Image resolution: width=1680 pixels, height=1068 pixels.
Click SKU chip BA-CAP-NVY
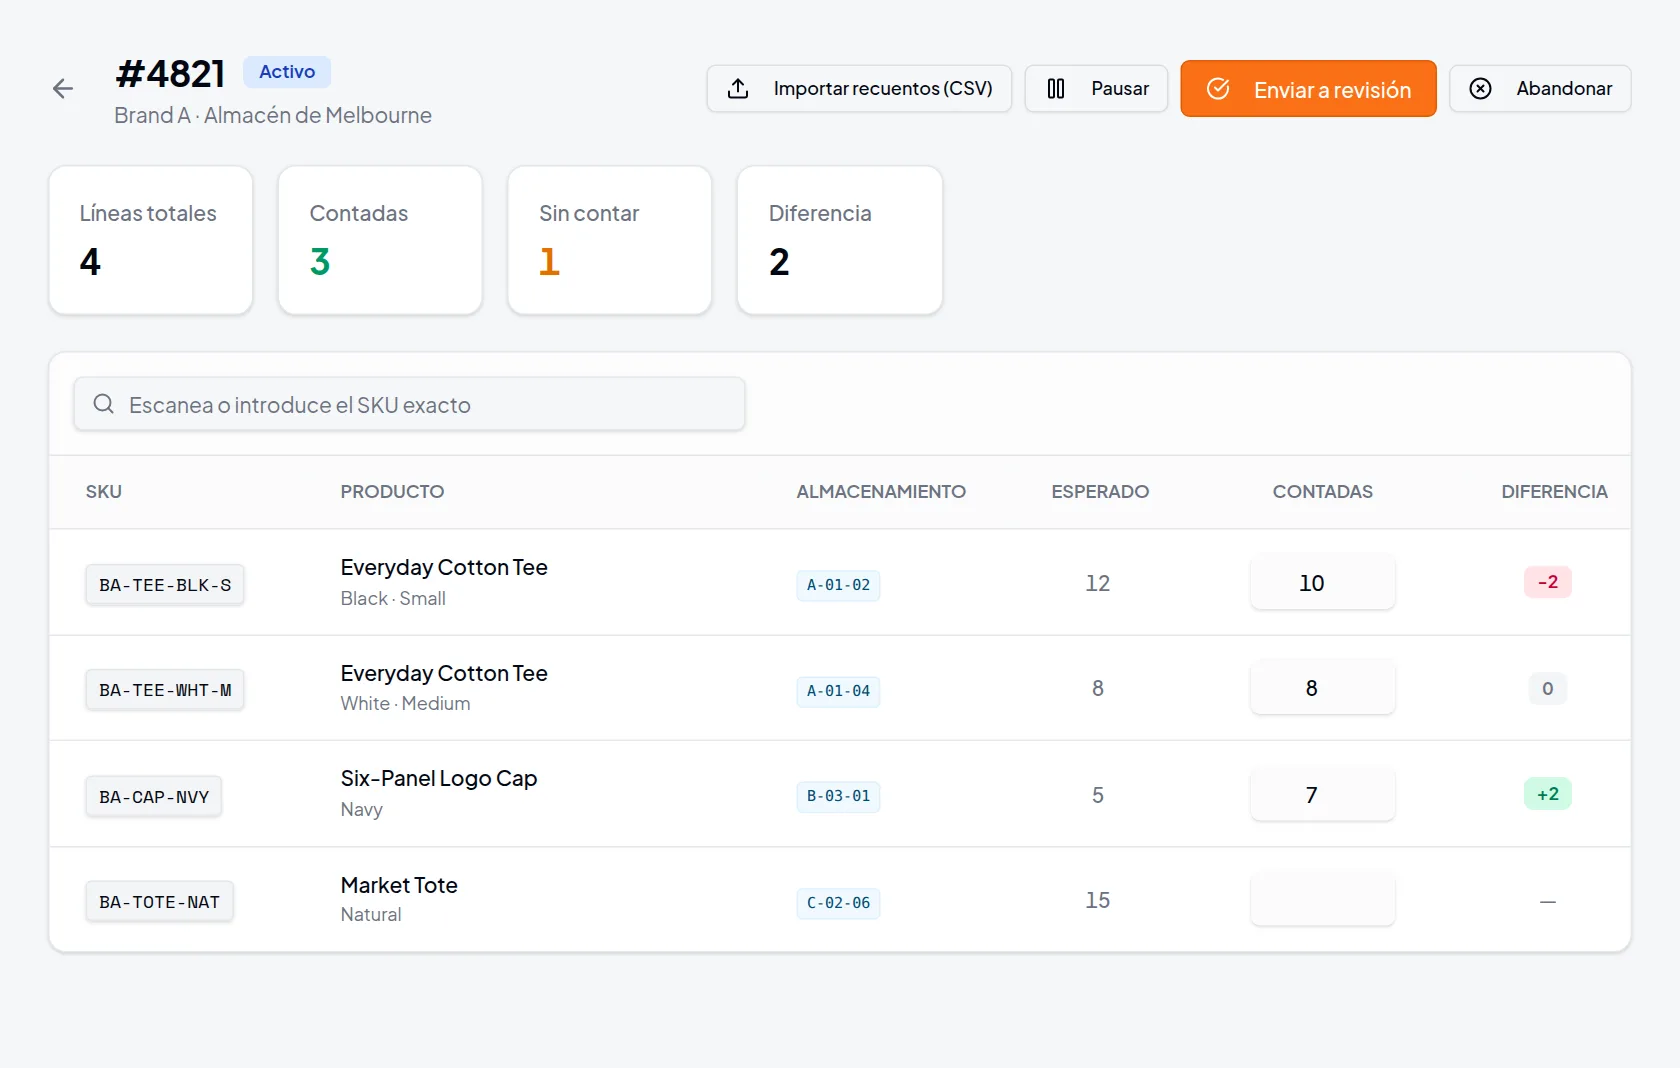pos(154,797)
